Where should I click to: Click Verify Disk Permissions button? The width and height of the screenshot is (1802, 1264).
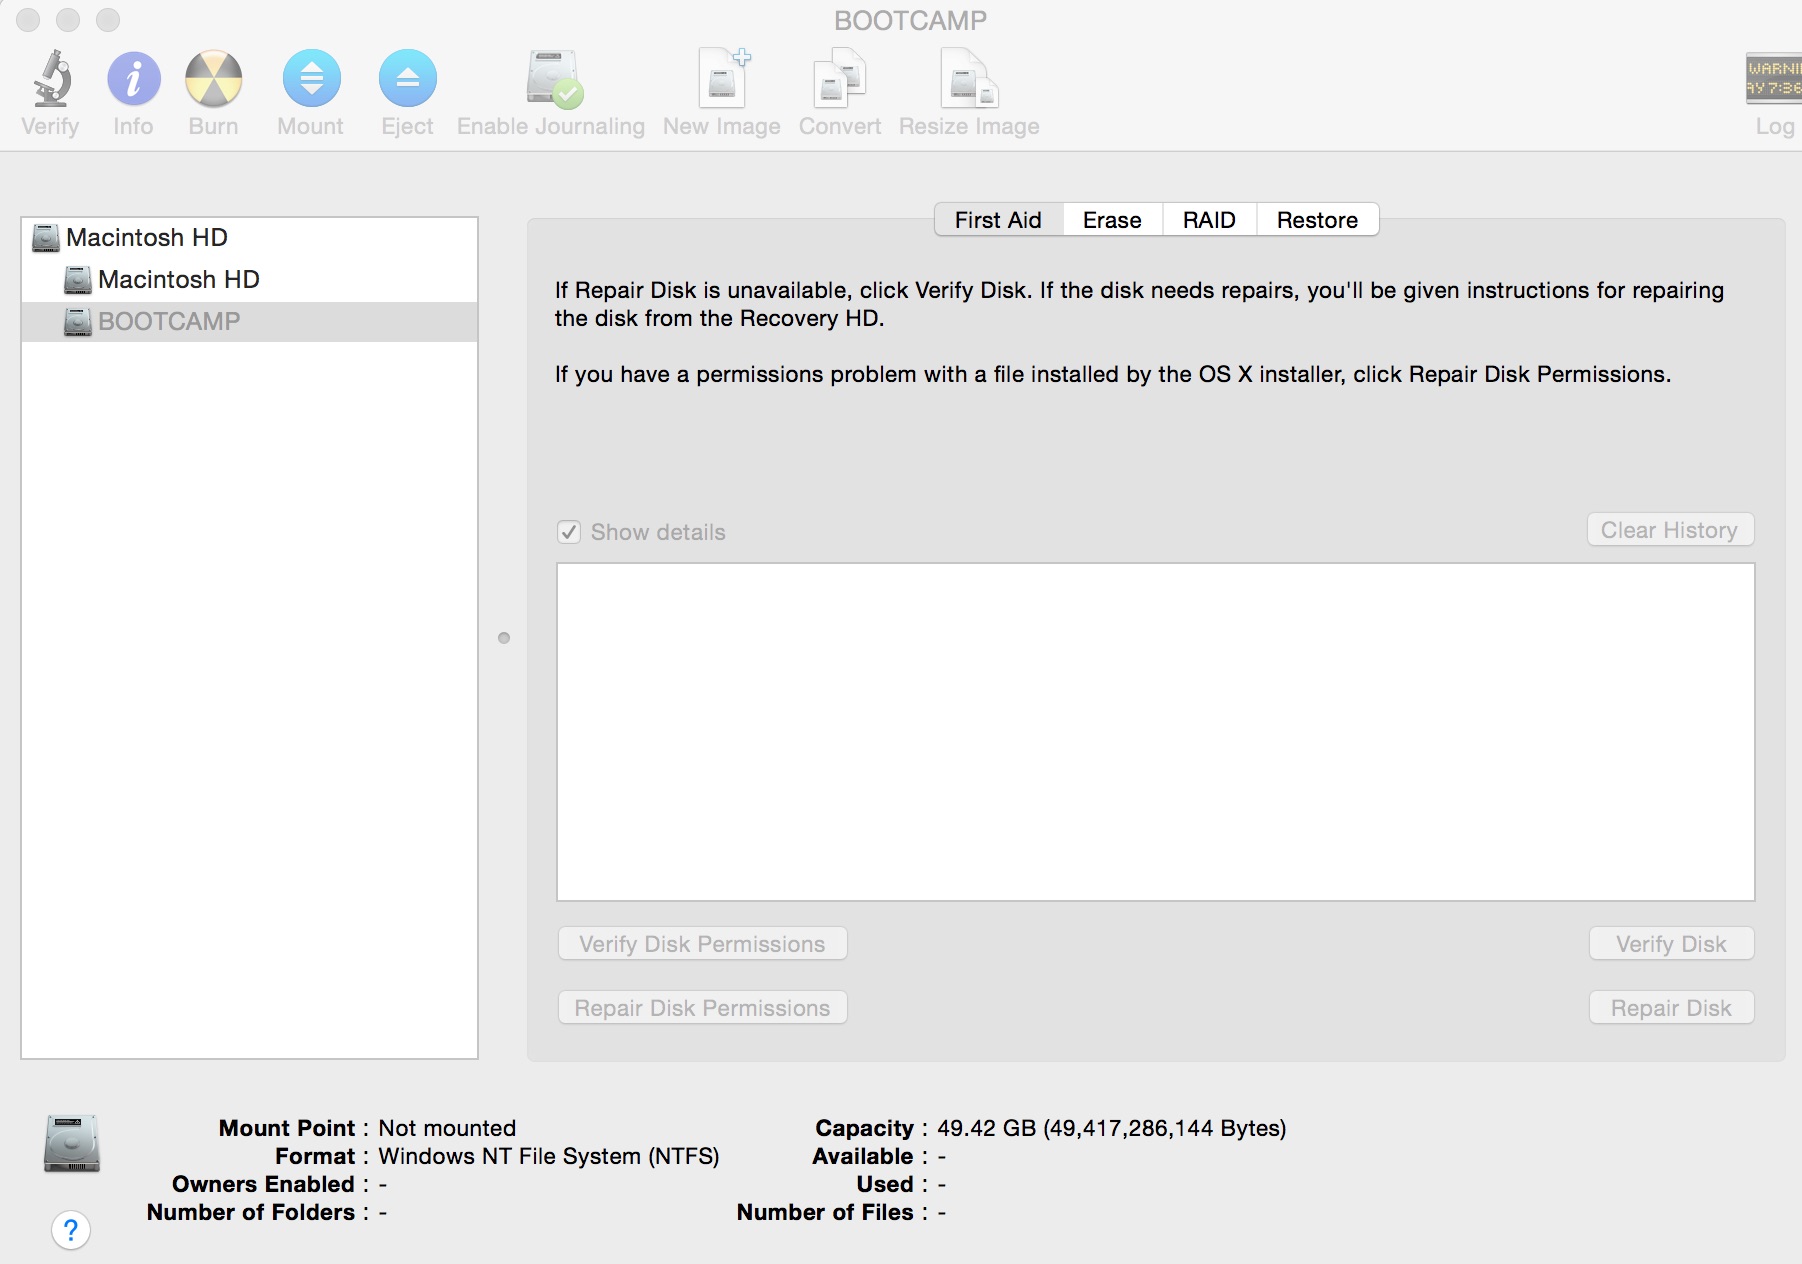click(x=702, y=944)
